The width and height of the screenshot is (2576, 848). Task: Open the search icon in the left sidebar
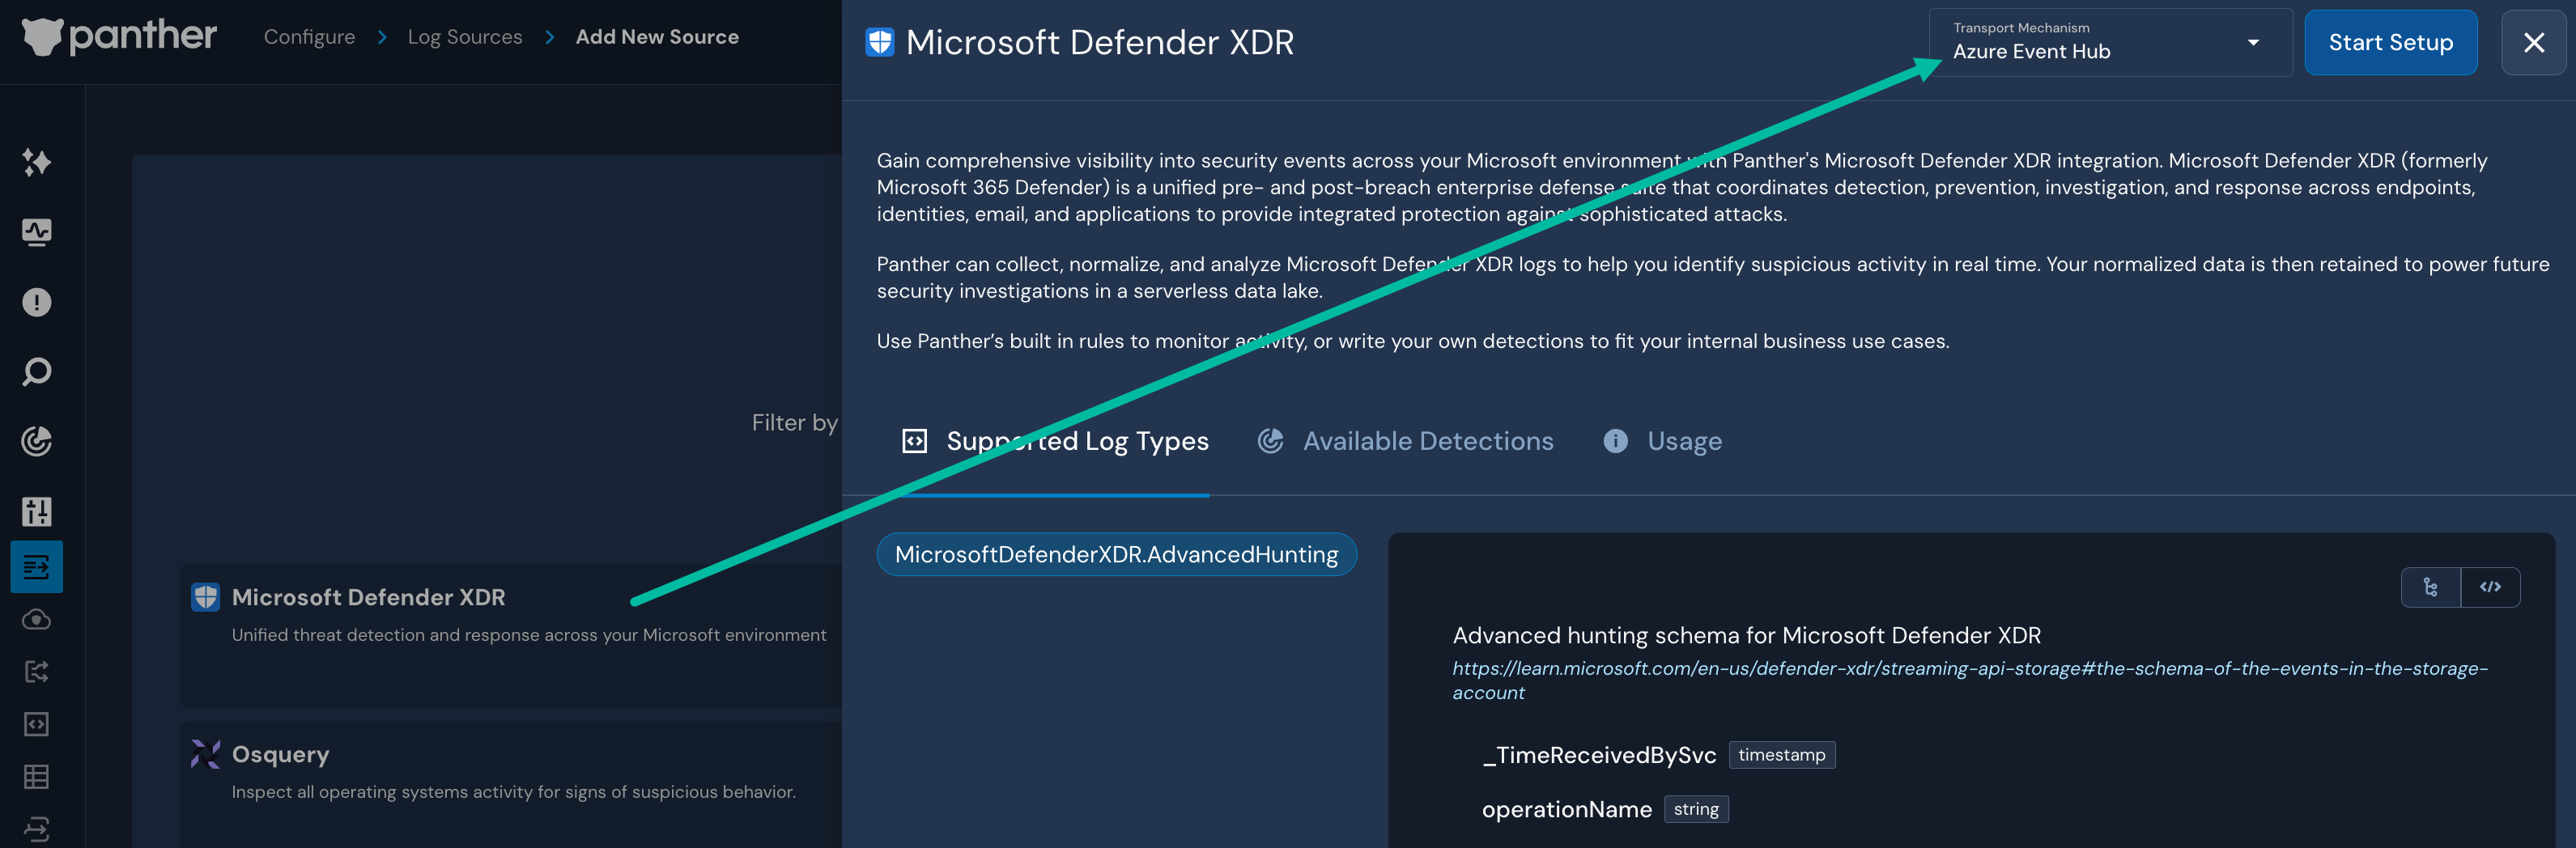(37, 371)
